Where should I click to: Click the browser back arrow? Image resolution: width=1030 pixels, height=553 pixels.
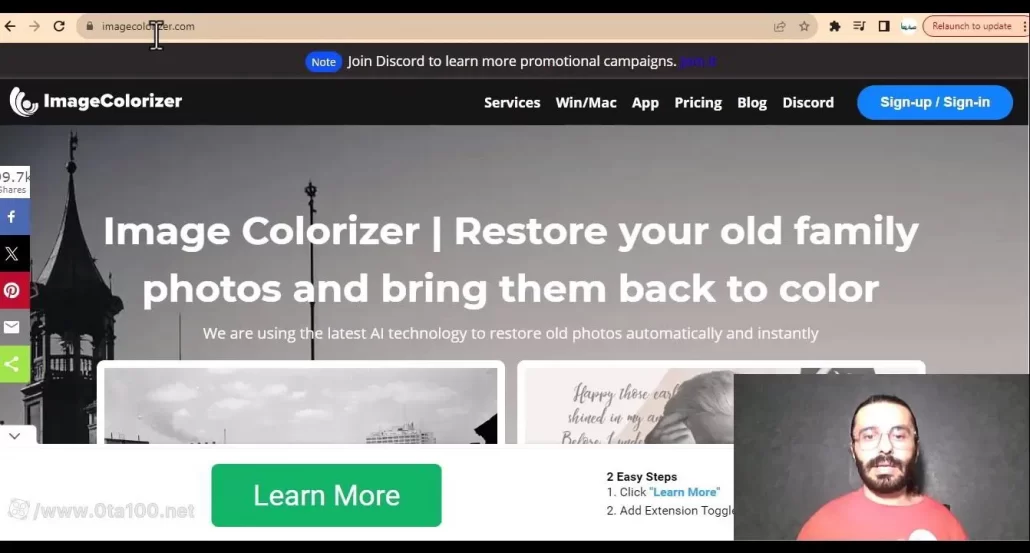(10, 26)
